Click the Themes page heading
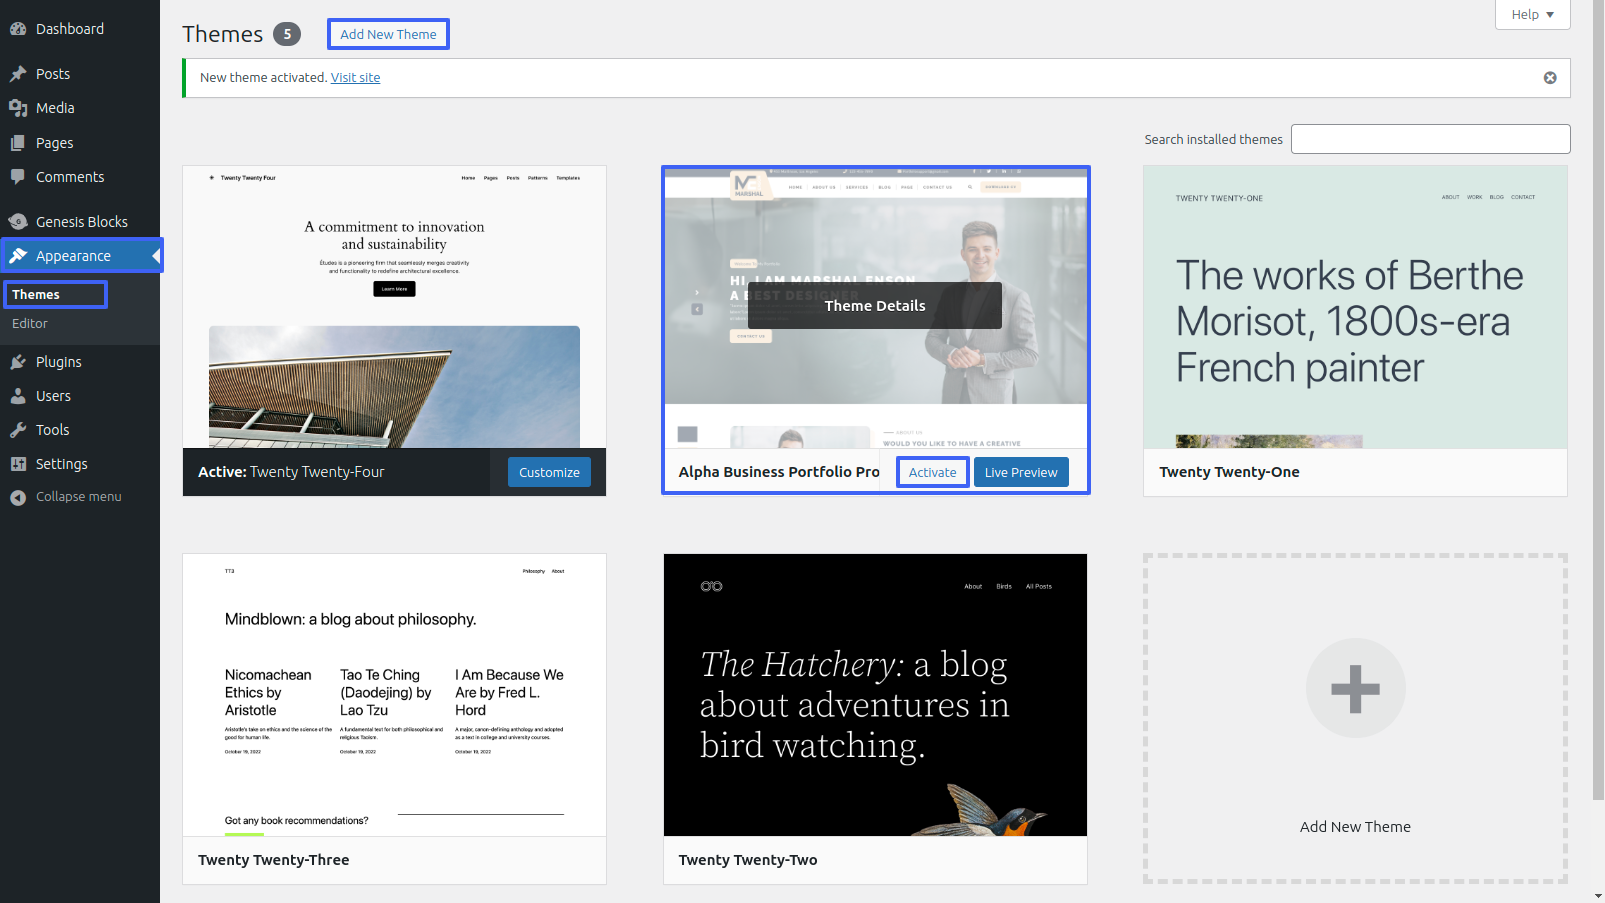 click(222, 34)
